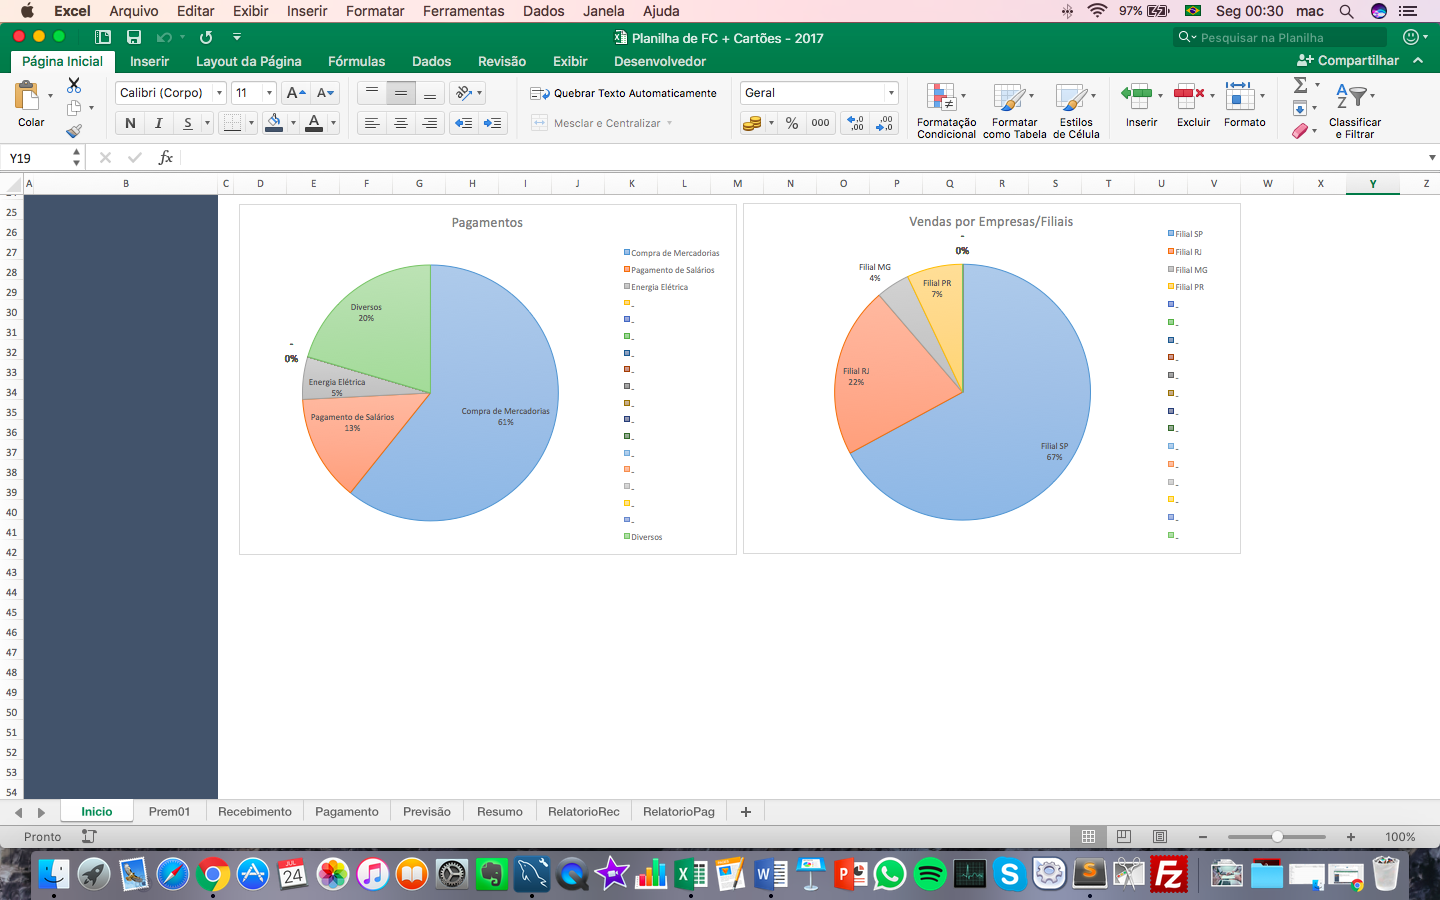Open the borders dropdown arrow

(x=251, y=123)
